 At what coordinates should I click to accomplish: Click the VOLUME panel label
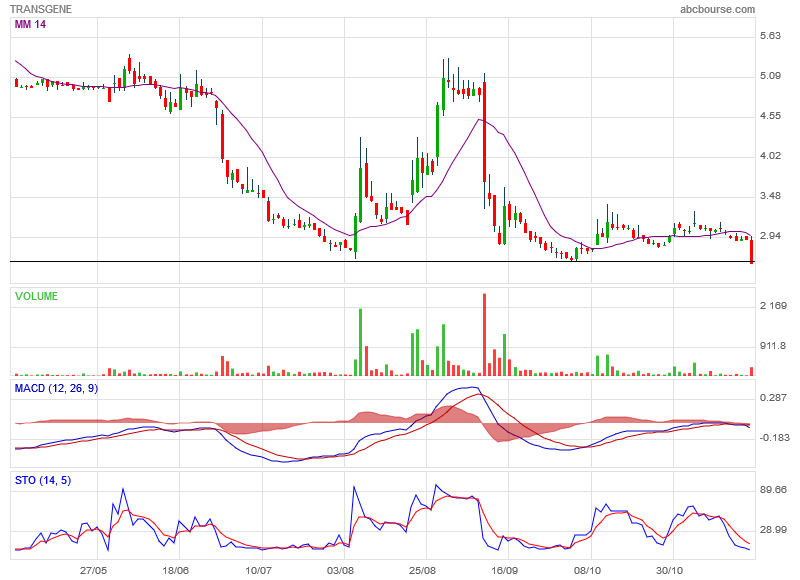[x=36, y=296]
